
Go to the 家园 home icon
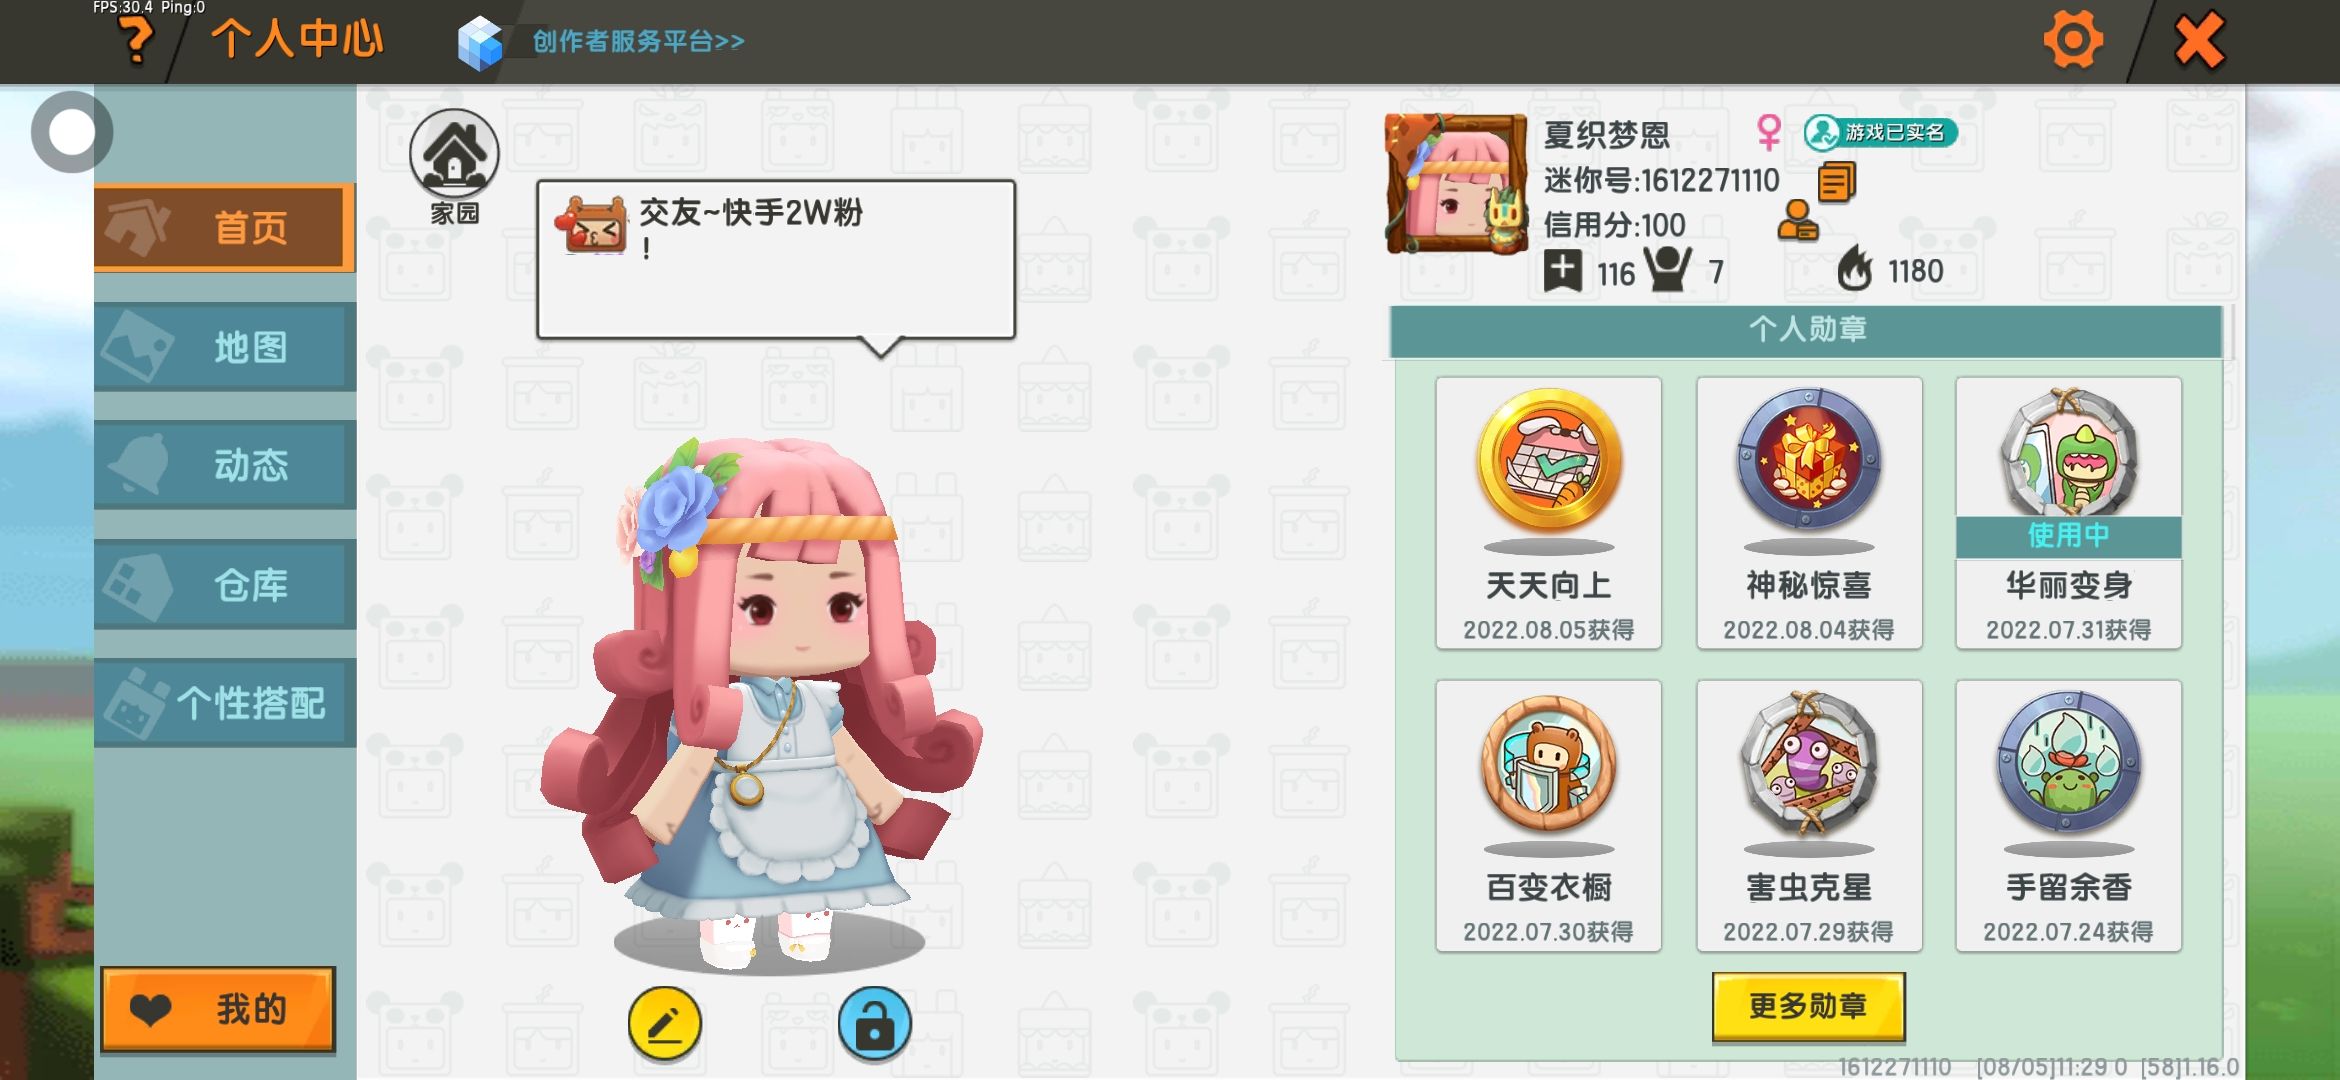click(454, 167)
